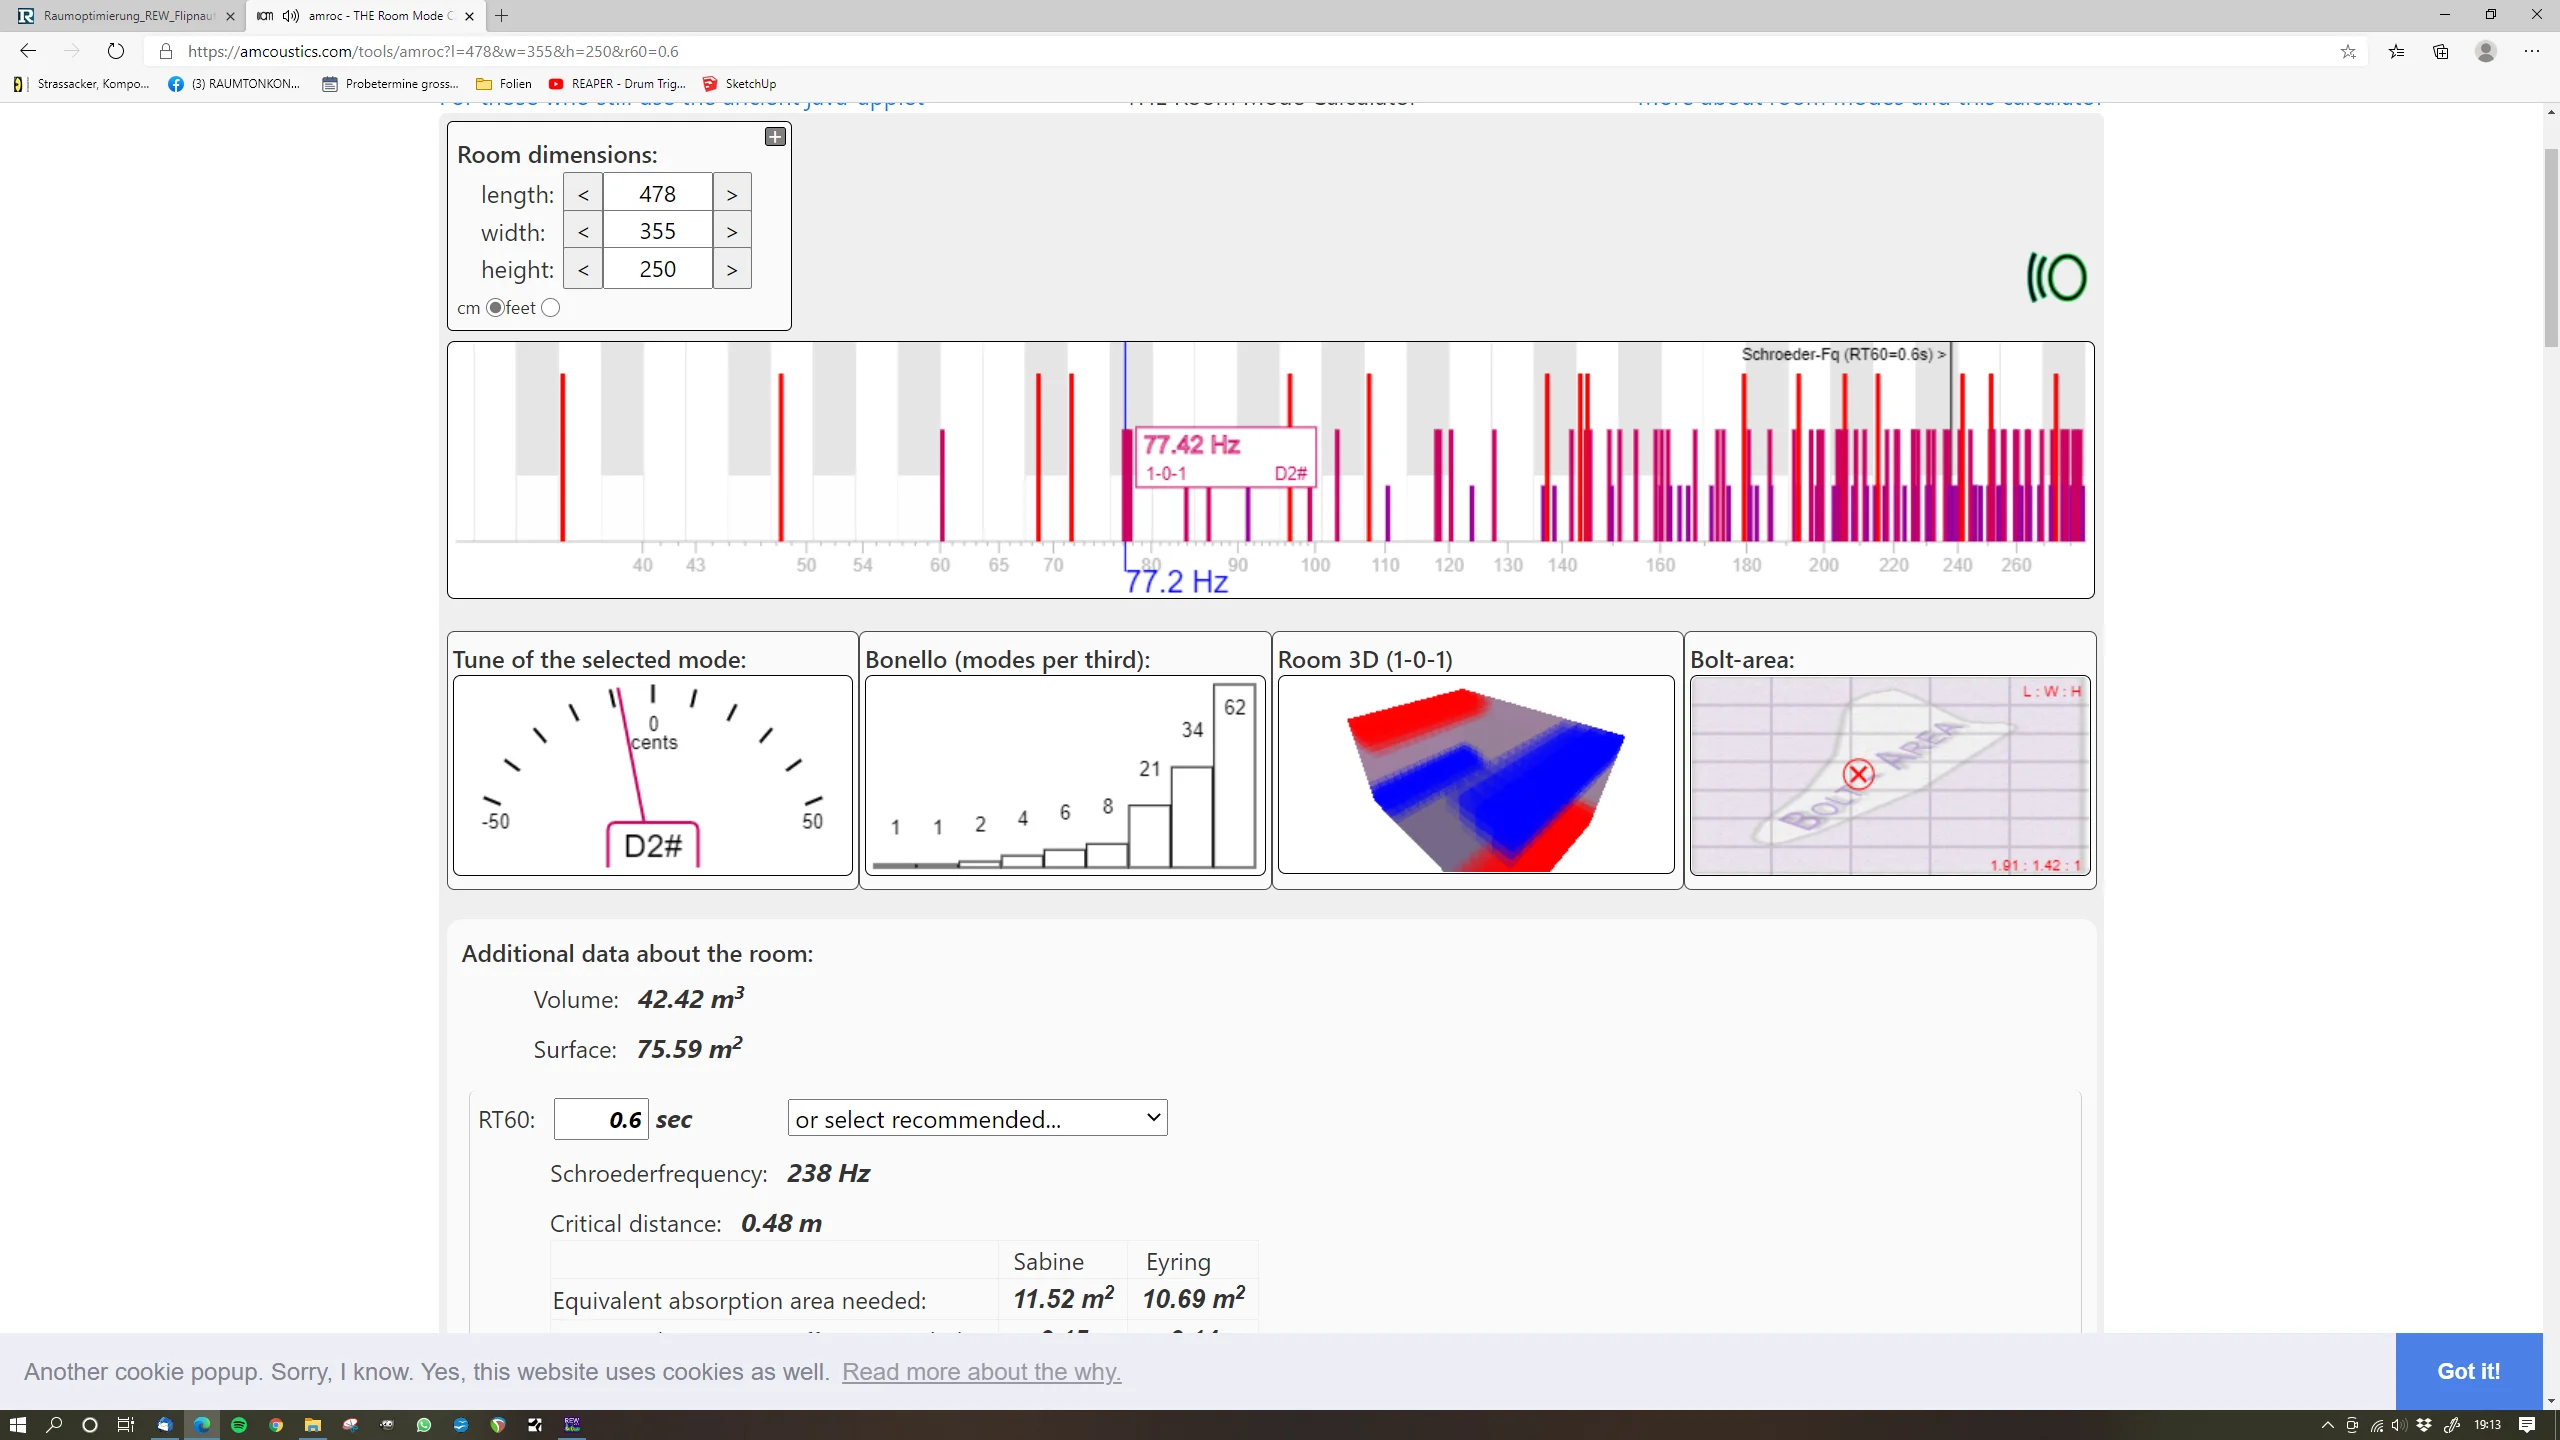Click the 77.42 Hz mode tooltip label
This screenshot has height=1440, width=2560.
point(1226,458)
